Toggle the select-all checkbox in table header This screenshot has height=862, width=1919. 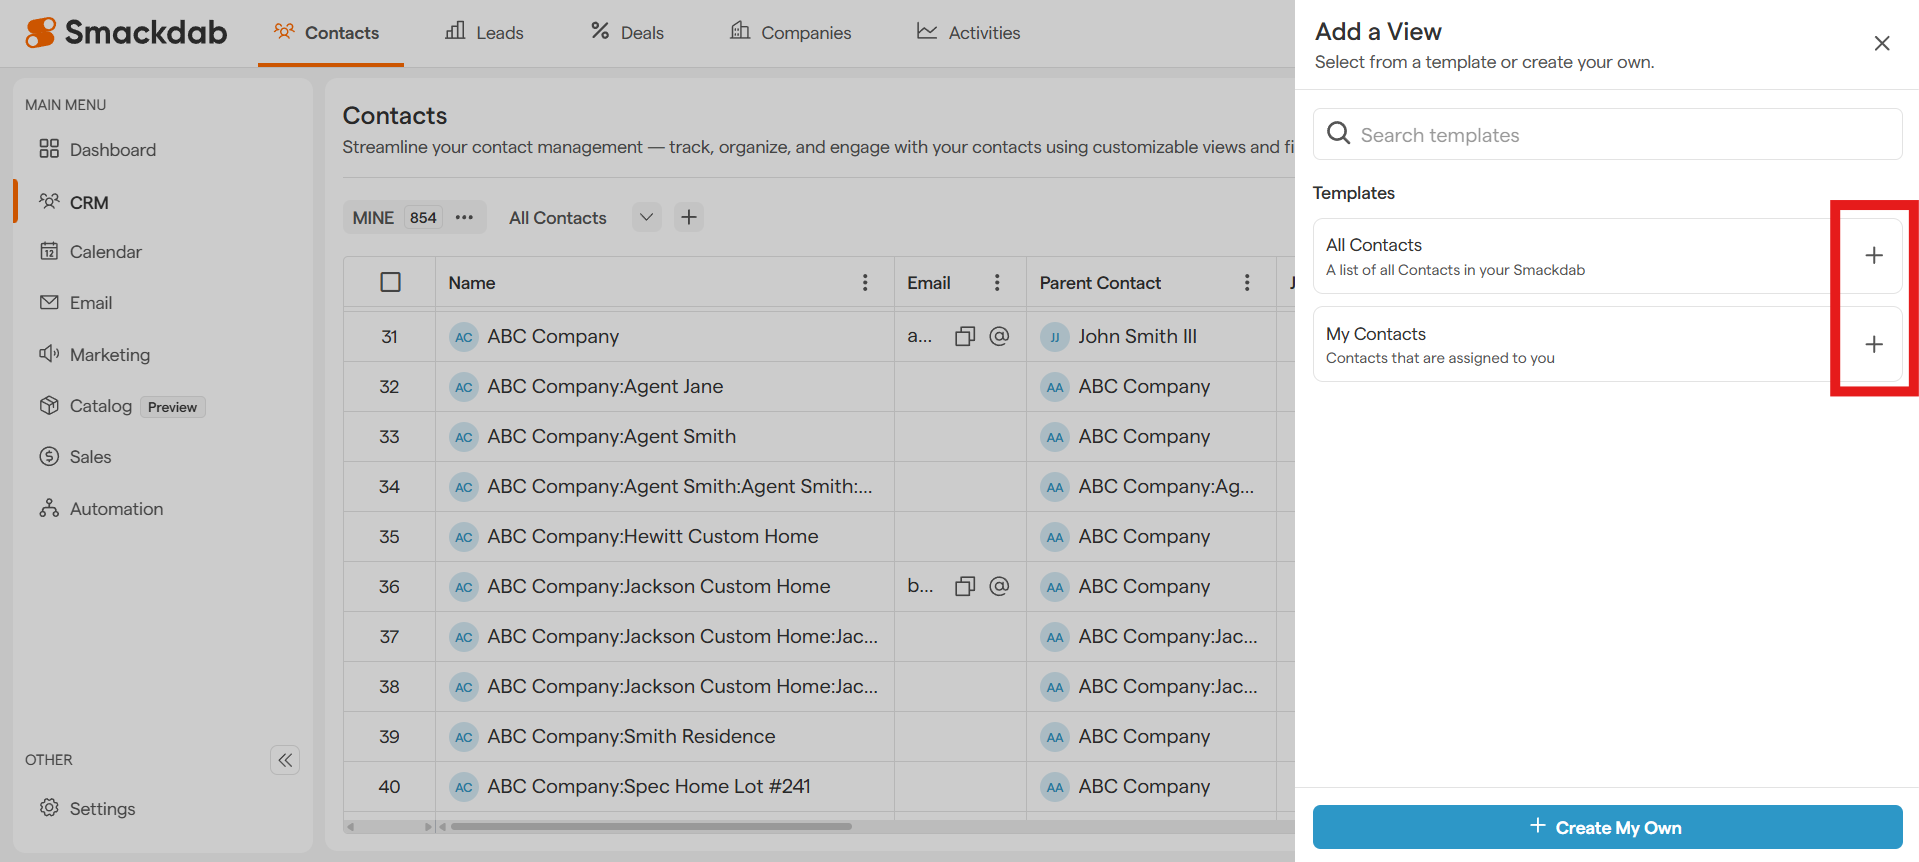point(390,283)
